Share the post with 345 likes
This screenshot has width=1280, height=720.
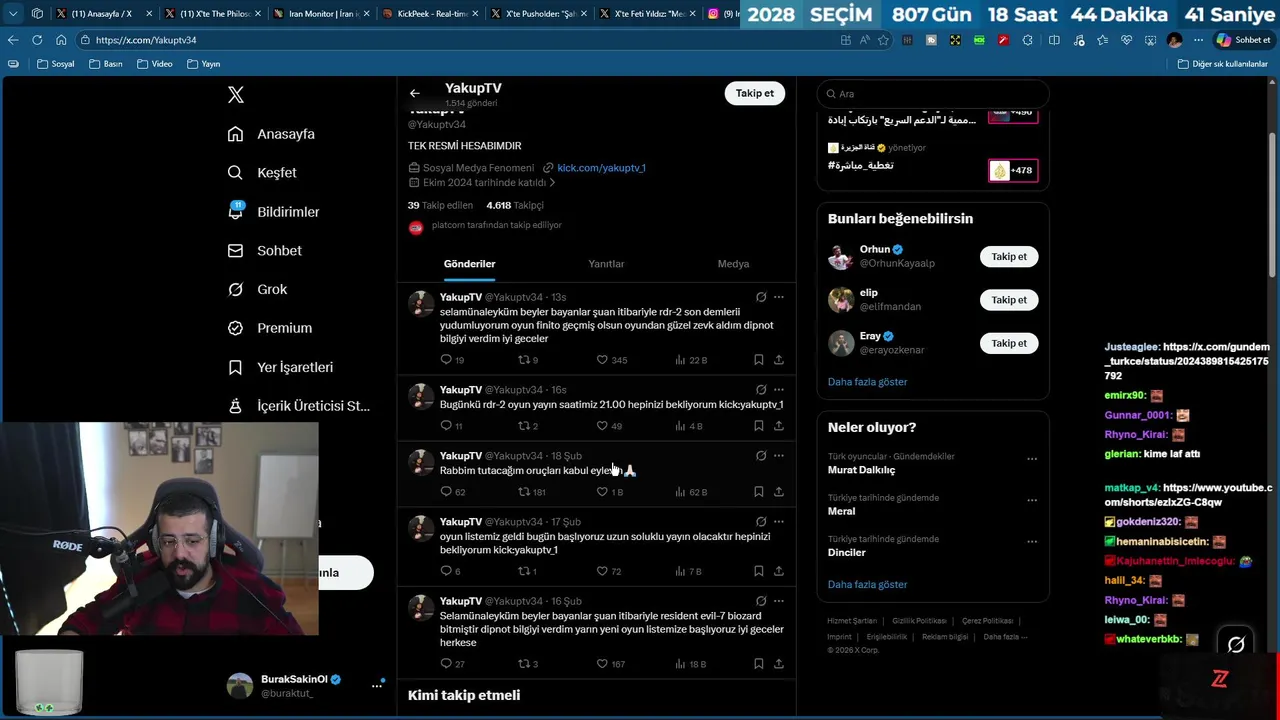[778, 360]
